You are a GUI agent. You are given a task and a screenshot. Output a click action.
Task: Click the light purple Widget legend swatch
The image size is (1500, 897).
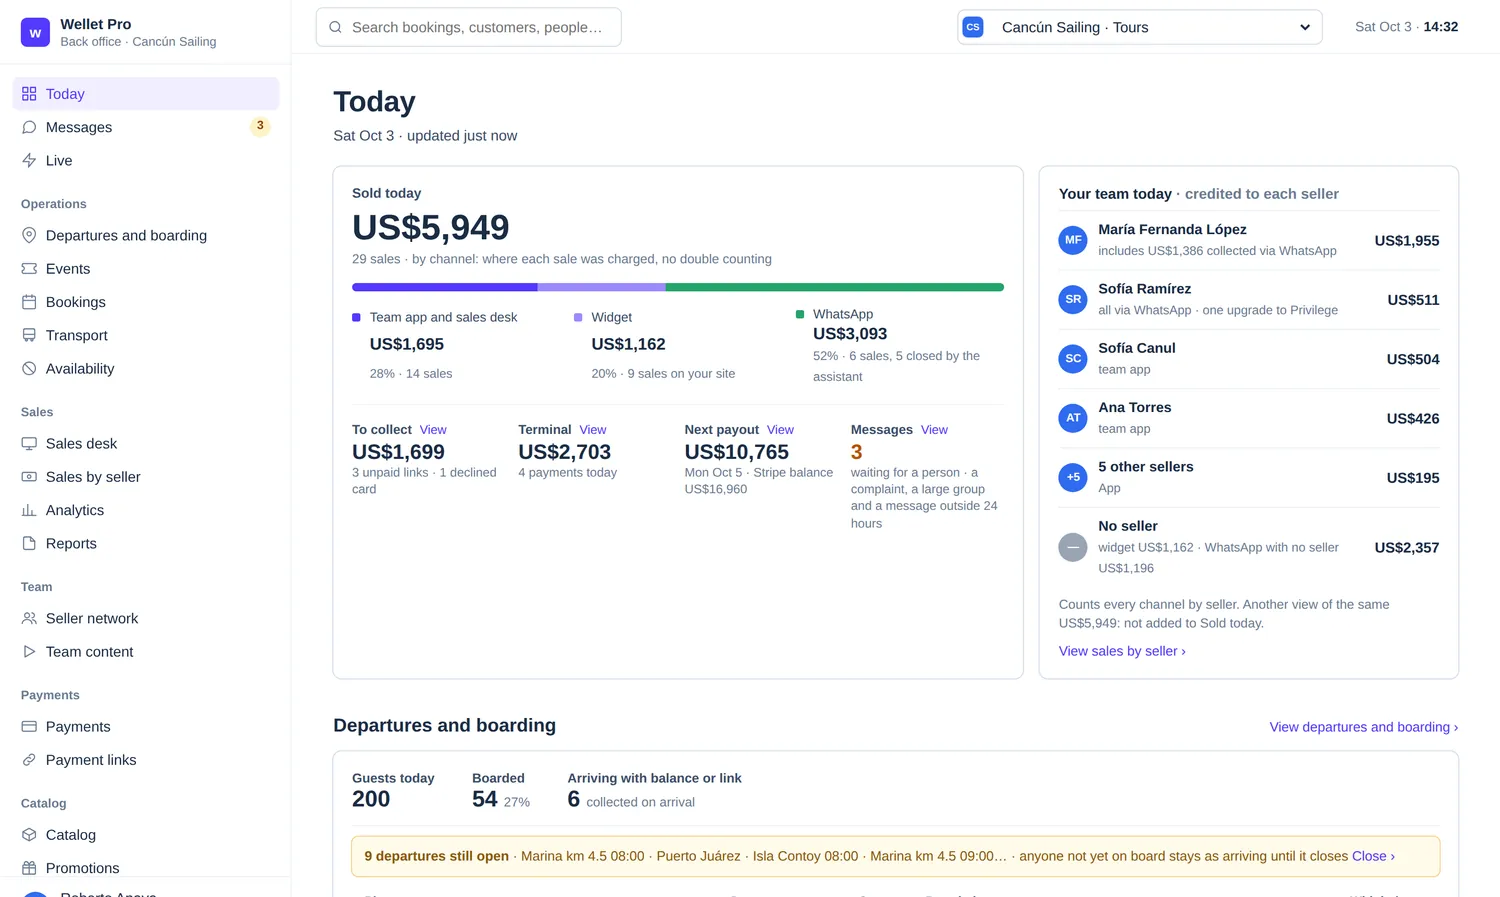578,317
